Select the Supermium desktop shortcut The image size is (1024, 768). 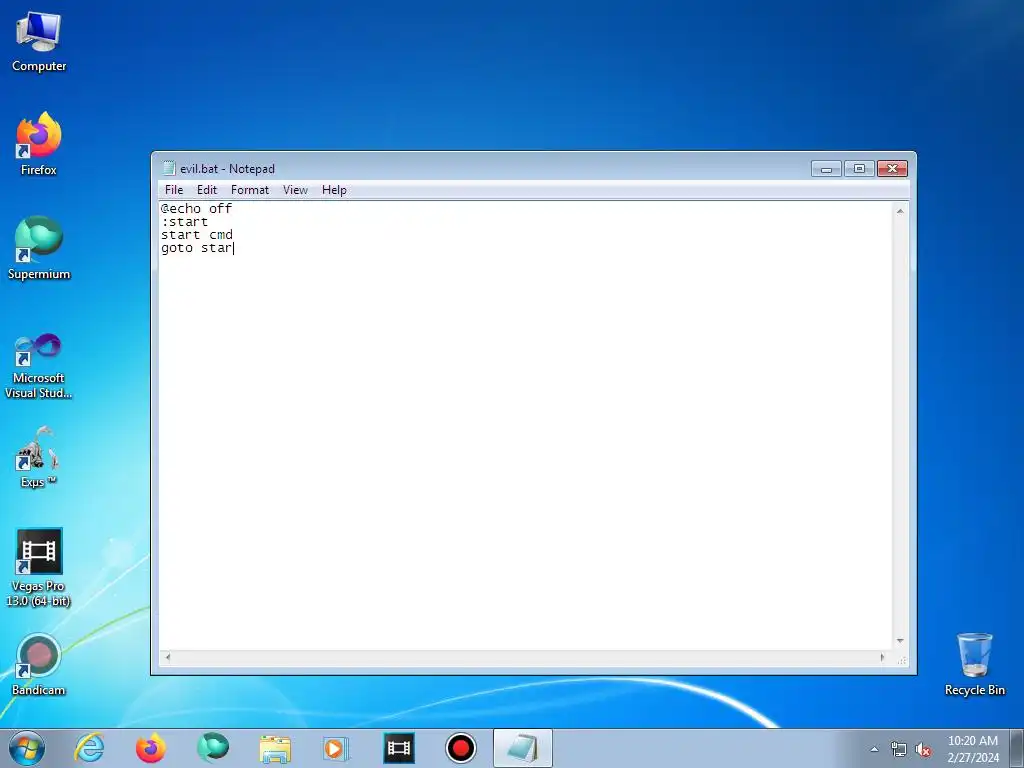click(x=39, y=248)
